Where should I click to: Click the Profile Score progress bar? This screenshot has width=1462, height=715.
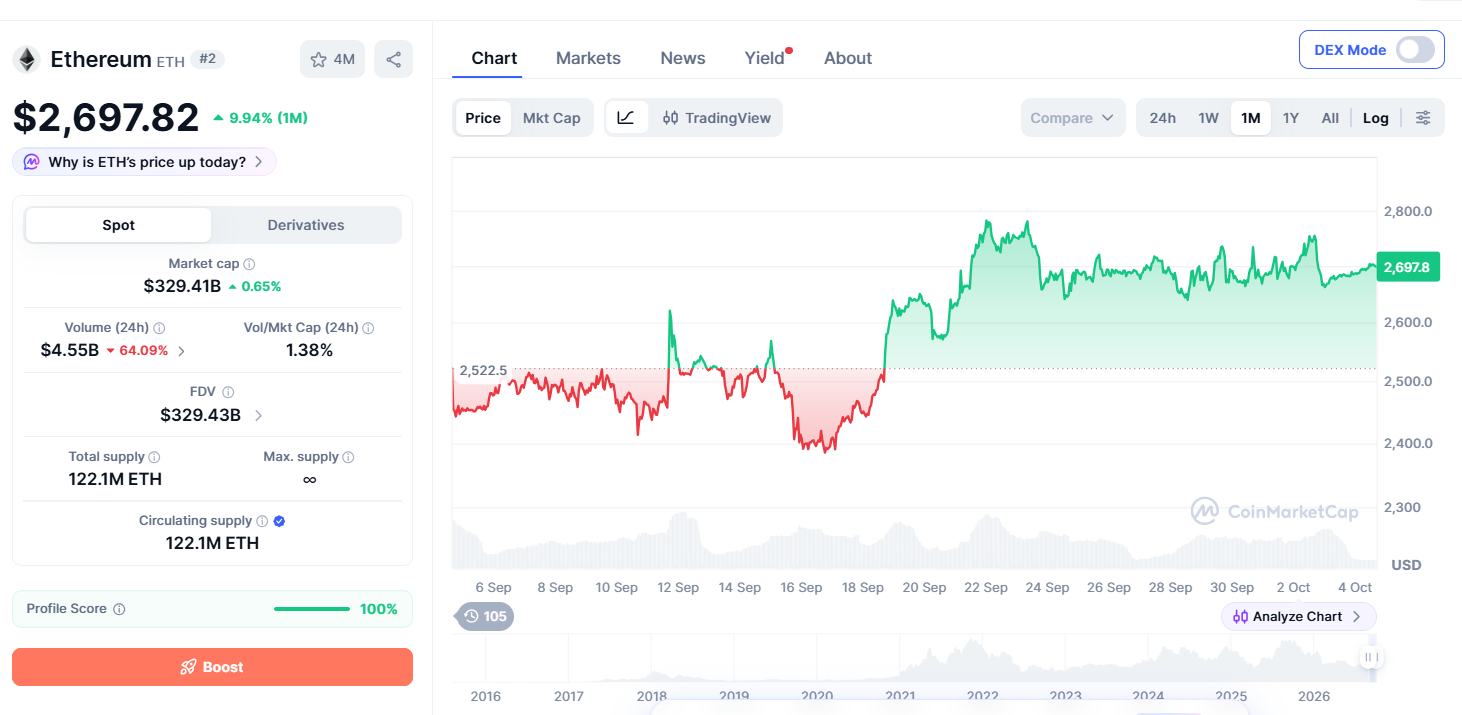coord(312,609)
